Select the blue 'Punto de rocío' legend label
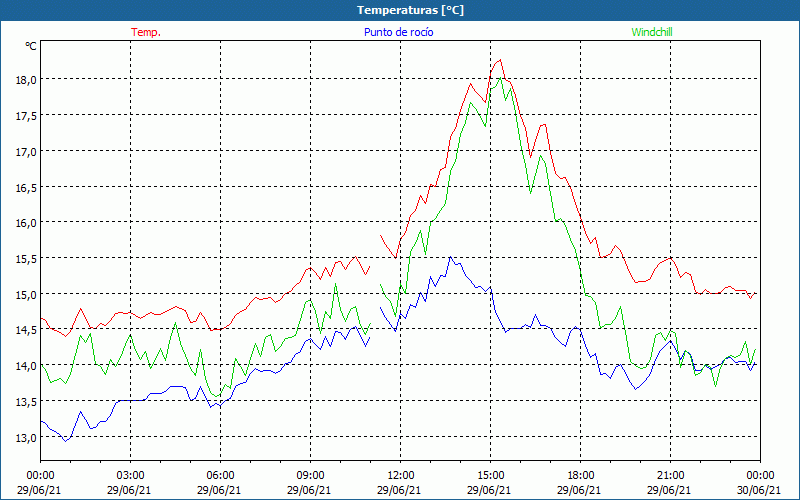Screen dimensions: 800x500 pos(398,32)
